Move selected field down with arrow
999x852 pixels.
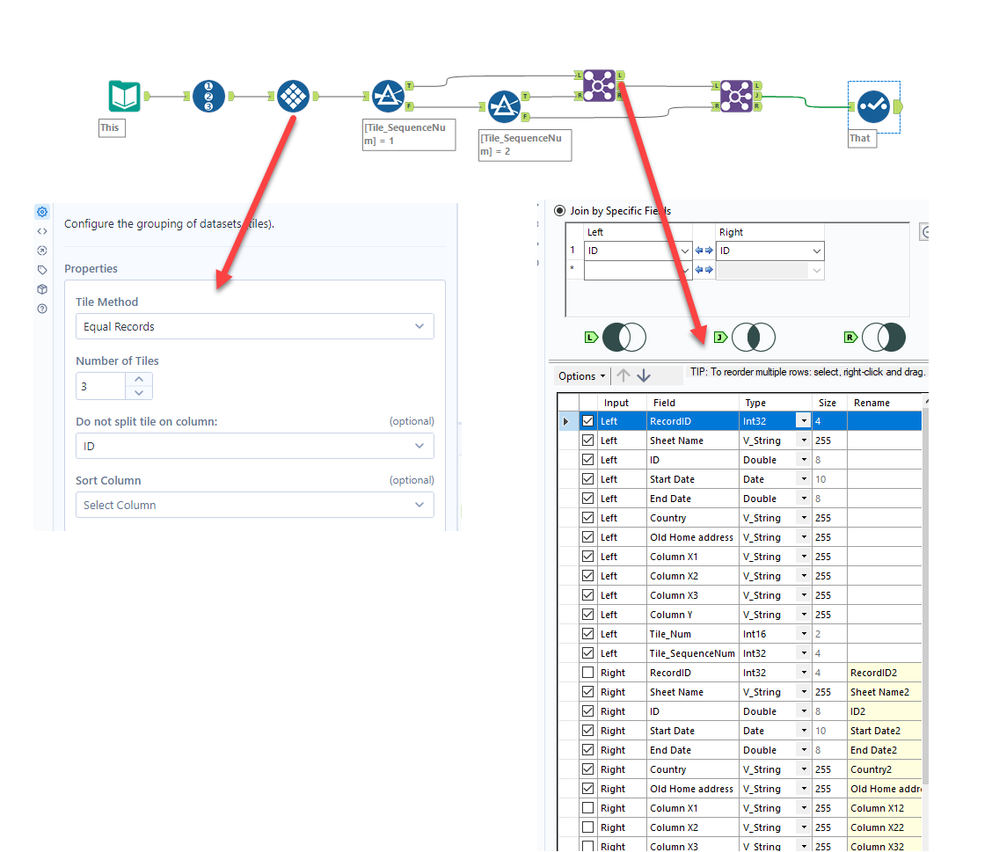pyautogui.click(x=644, y=376)
